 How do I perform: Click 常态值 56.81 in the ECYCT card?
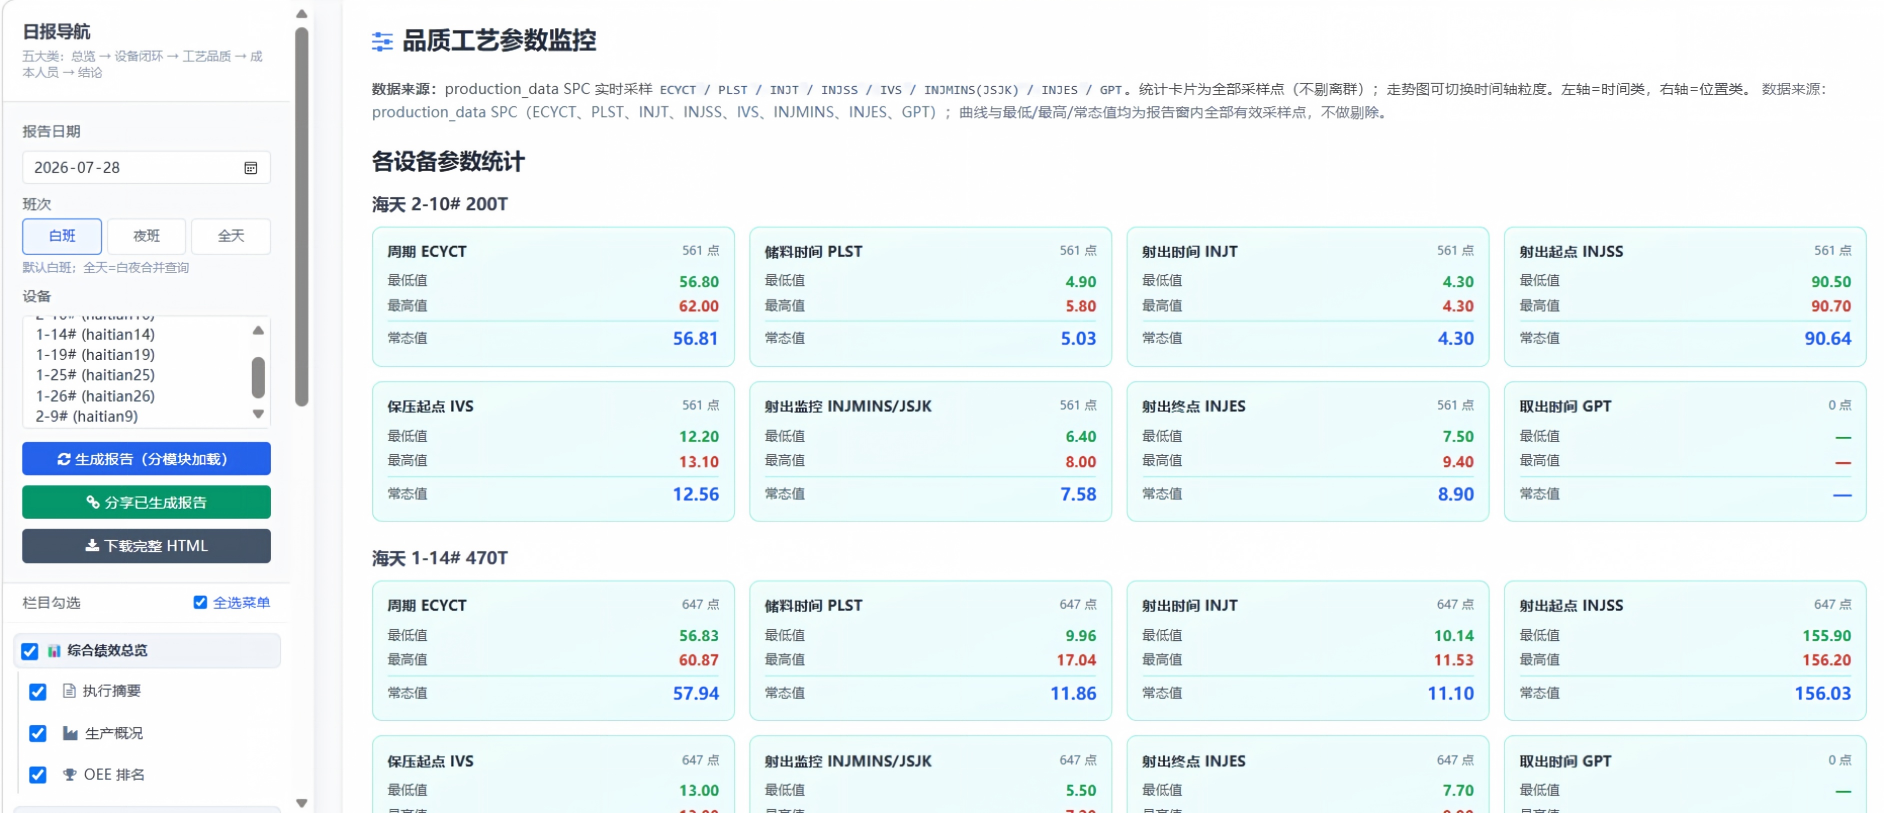click(695, 339)
